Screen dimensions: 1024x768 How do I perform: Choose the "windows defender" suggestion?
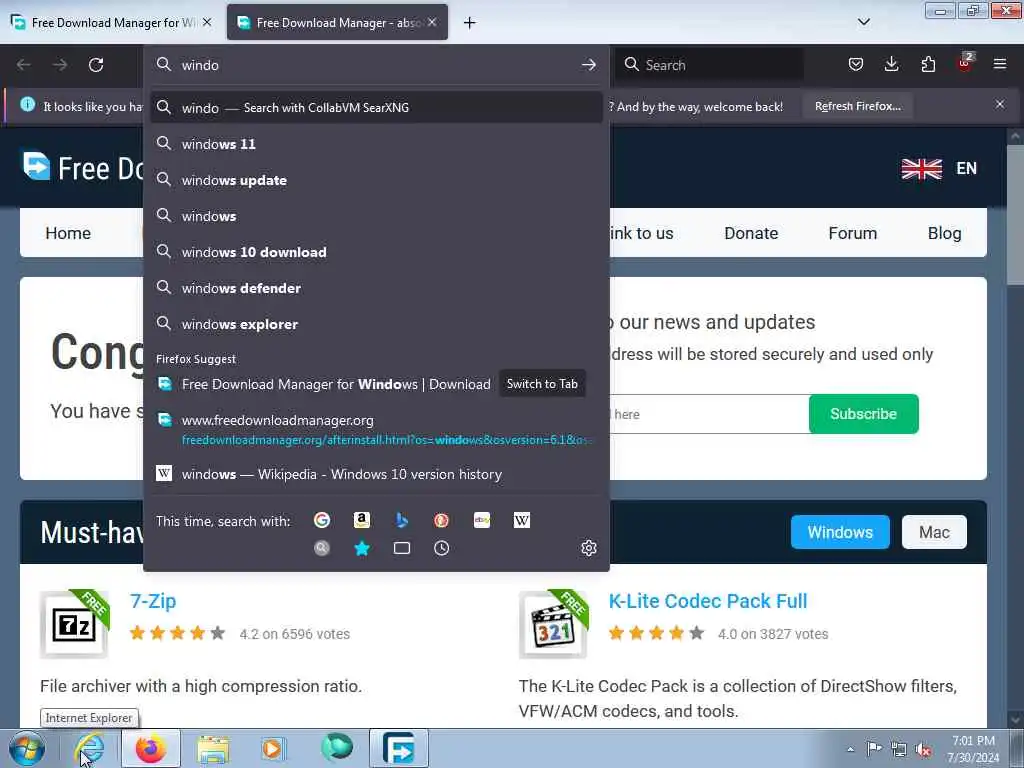[376, 288]
